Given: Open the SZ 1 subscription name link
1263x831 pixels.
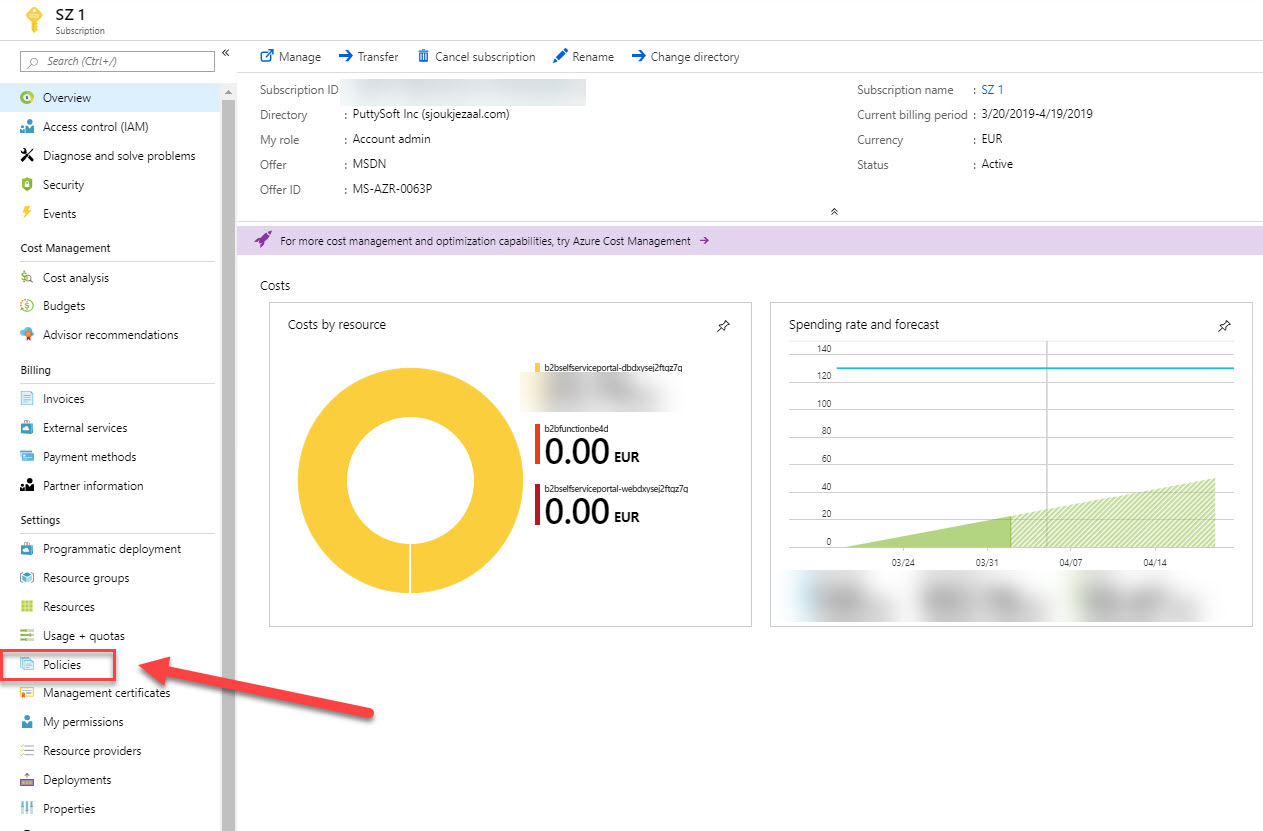Looking at the screenshot, I should (992, 90).
